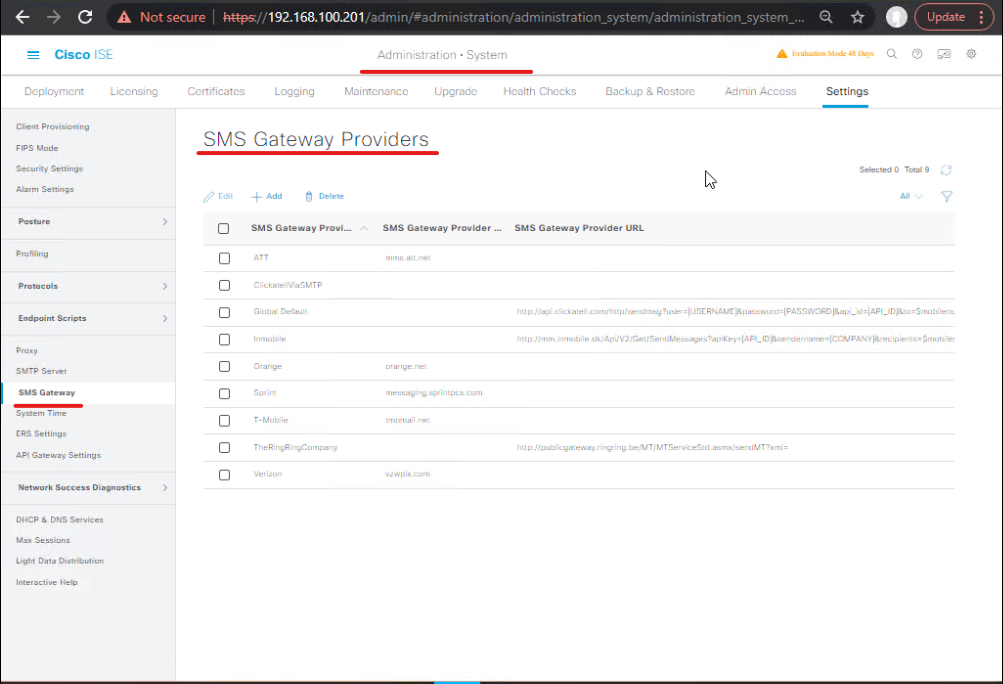Check the Verizon provider checkbox

click(224, 475)
